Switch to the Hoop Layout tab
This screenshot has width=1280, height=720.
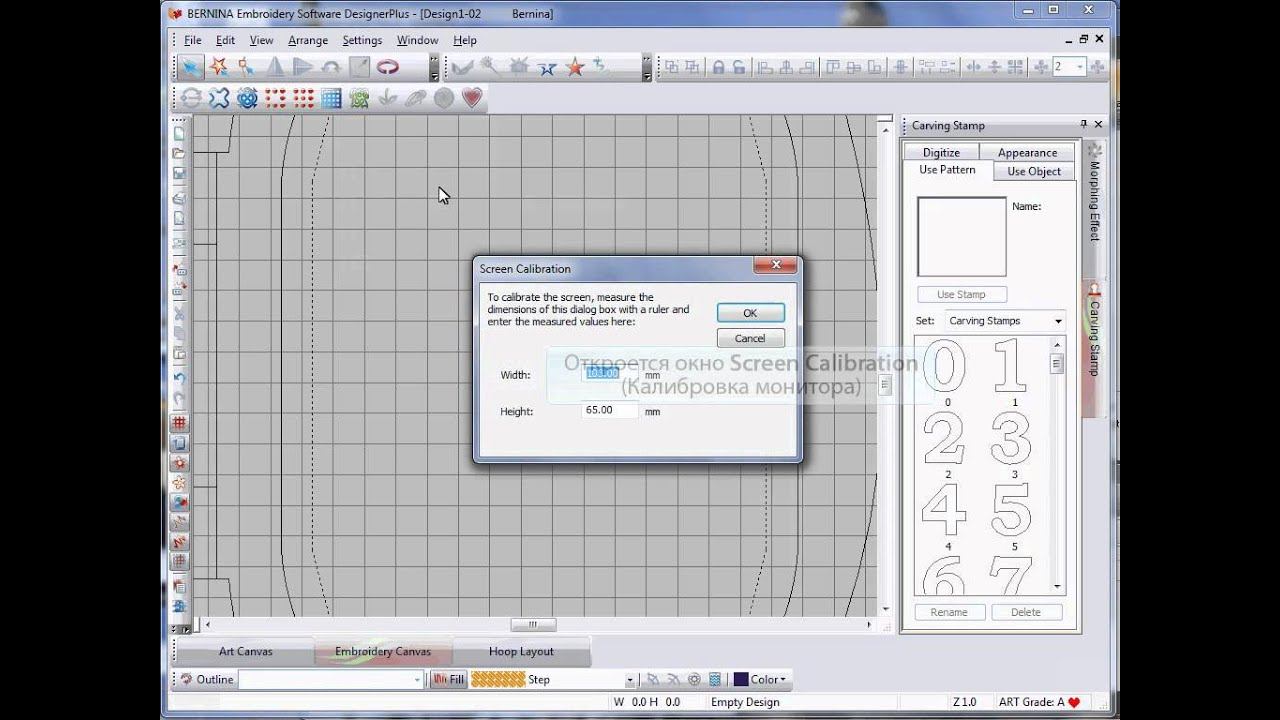pos(521,651)
